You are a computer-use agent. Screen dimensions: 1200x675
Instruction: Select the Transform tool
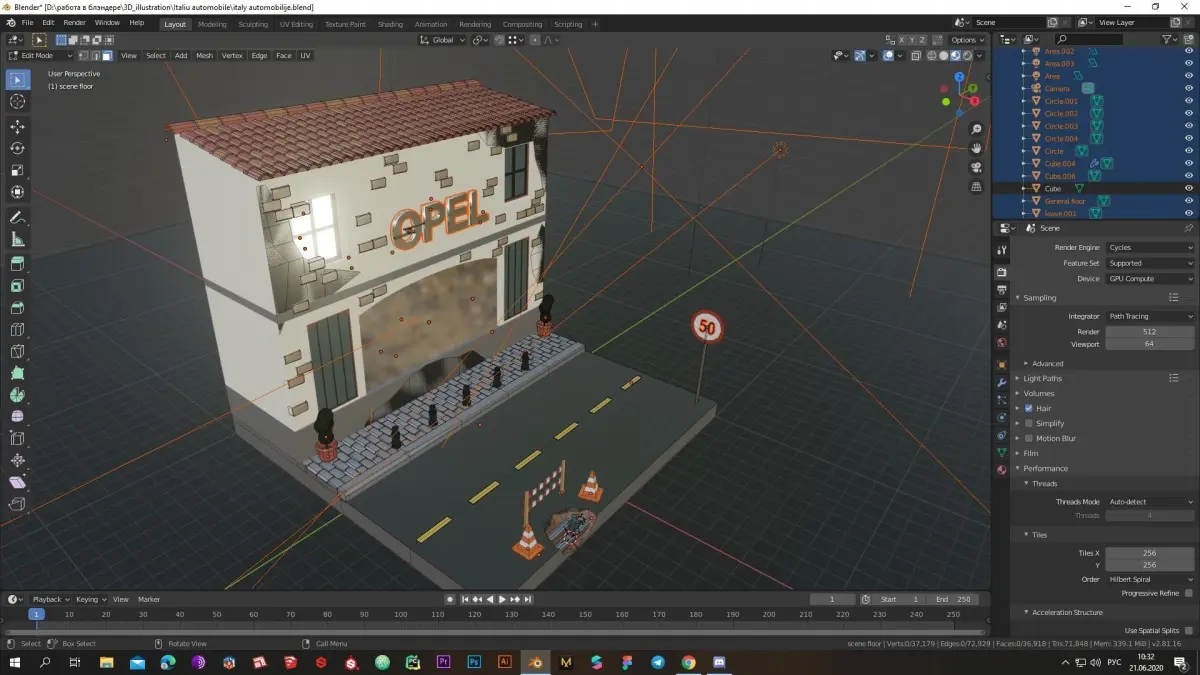17,192
